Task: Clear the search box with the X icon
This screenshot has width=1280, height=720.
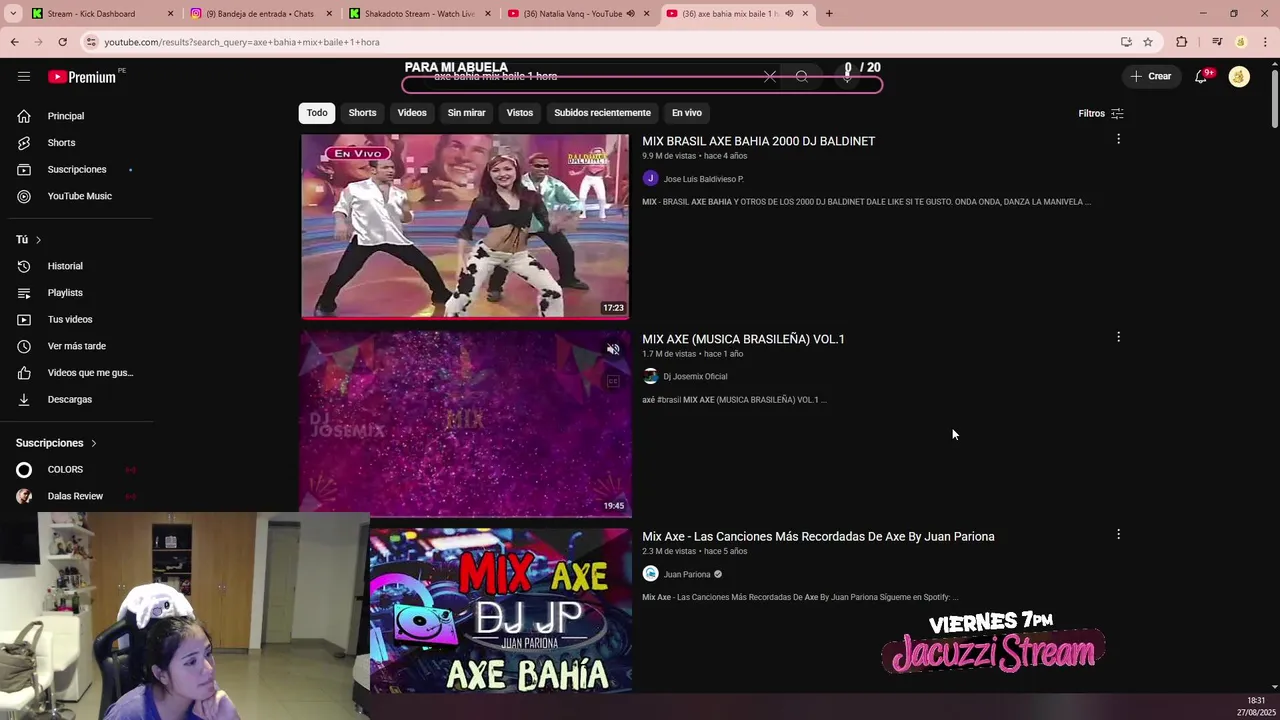Action: (x=769, y=76)
